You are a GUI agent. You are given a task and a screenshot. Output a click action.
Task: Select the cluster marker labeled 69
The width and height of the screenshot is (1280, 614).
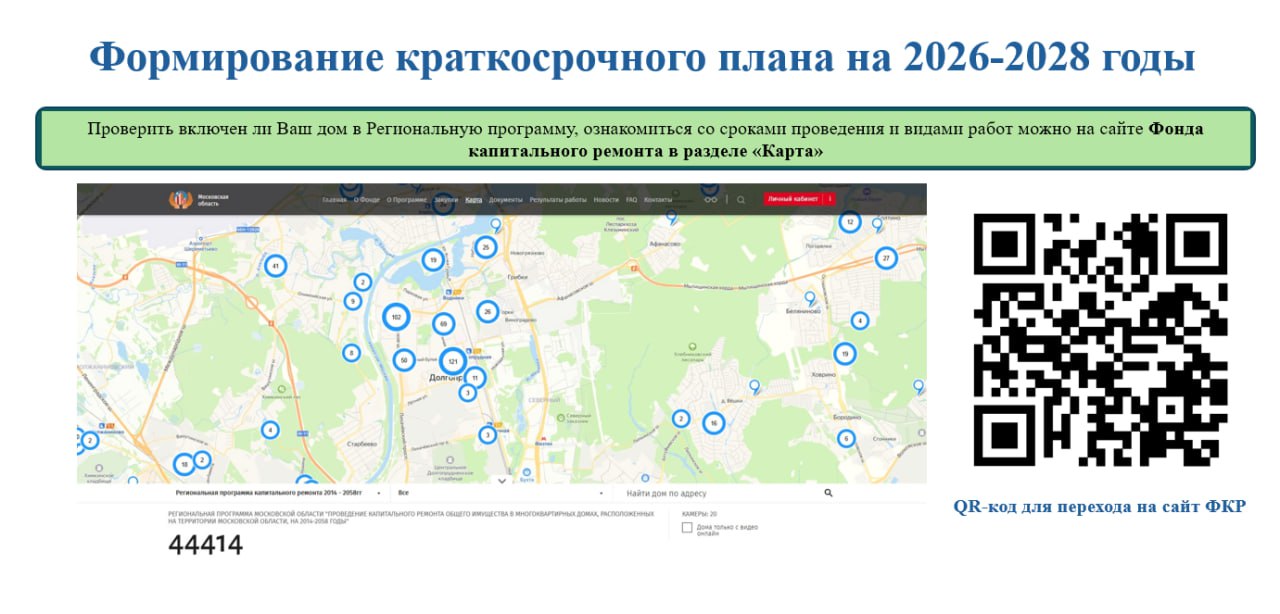[x=443, y=324]
